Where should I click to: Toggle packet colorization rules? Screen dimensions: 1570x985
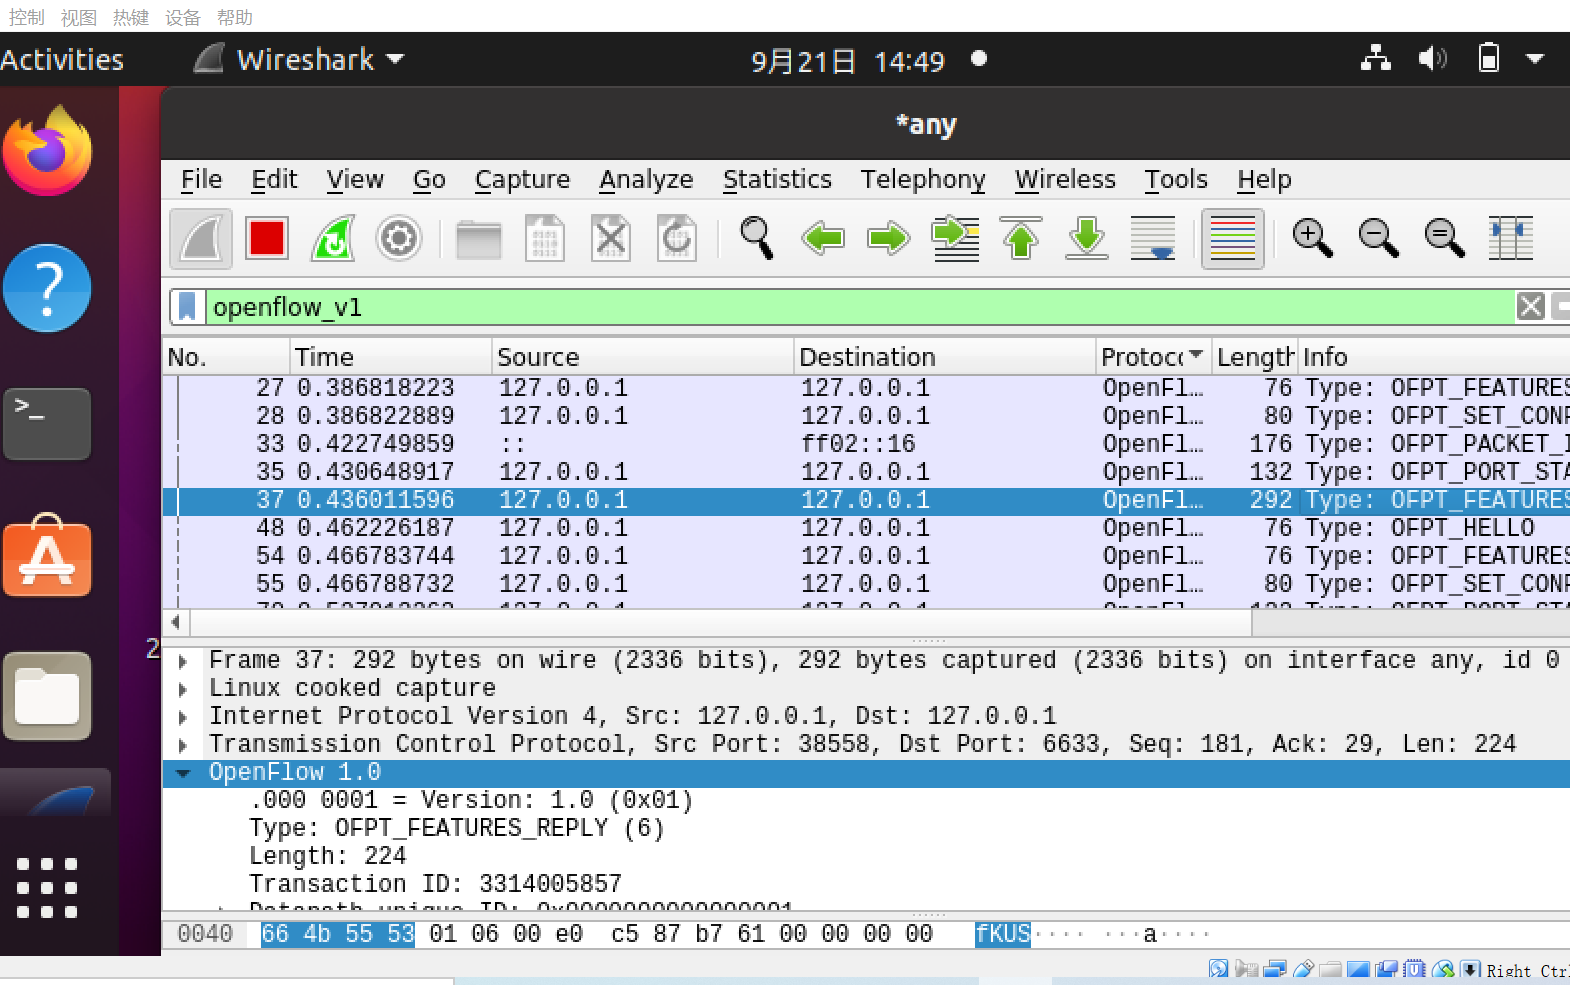tap(1233, 239)
